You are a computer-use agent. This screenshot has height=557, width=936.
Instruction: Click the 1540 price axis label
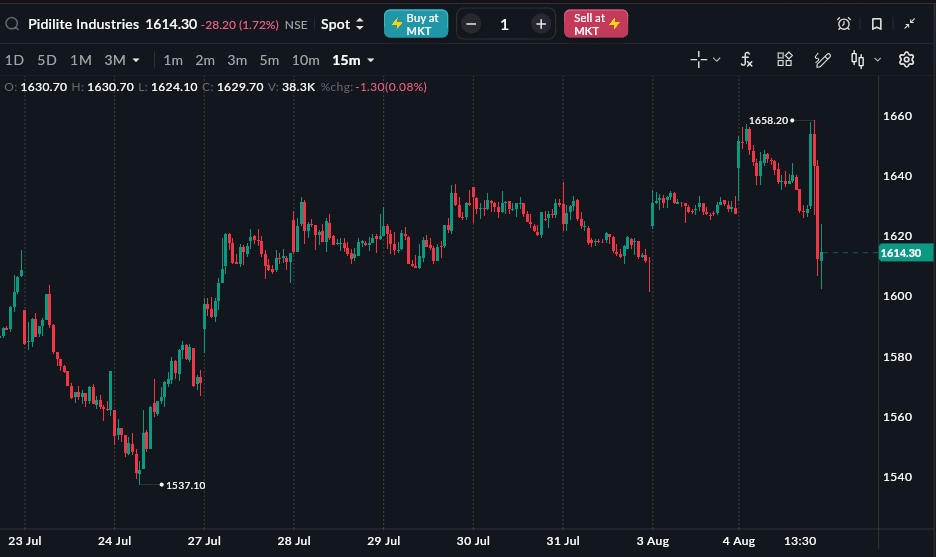(x=897, y=477)
